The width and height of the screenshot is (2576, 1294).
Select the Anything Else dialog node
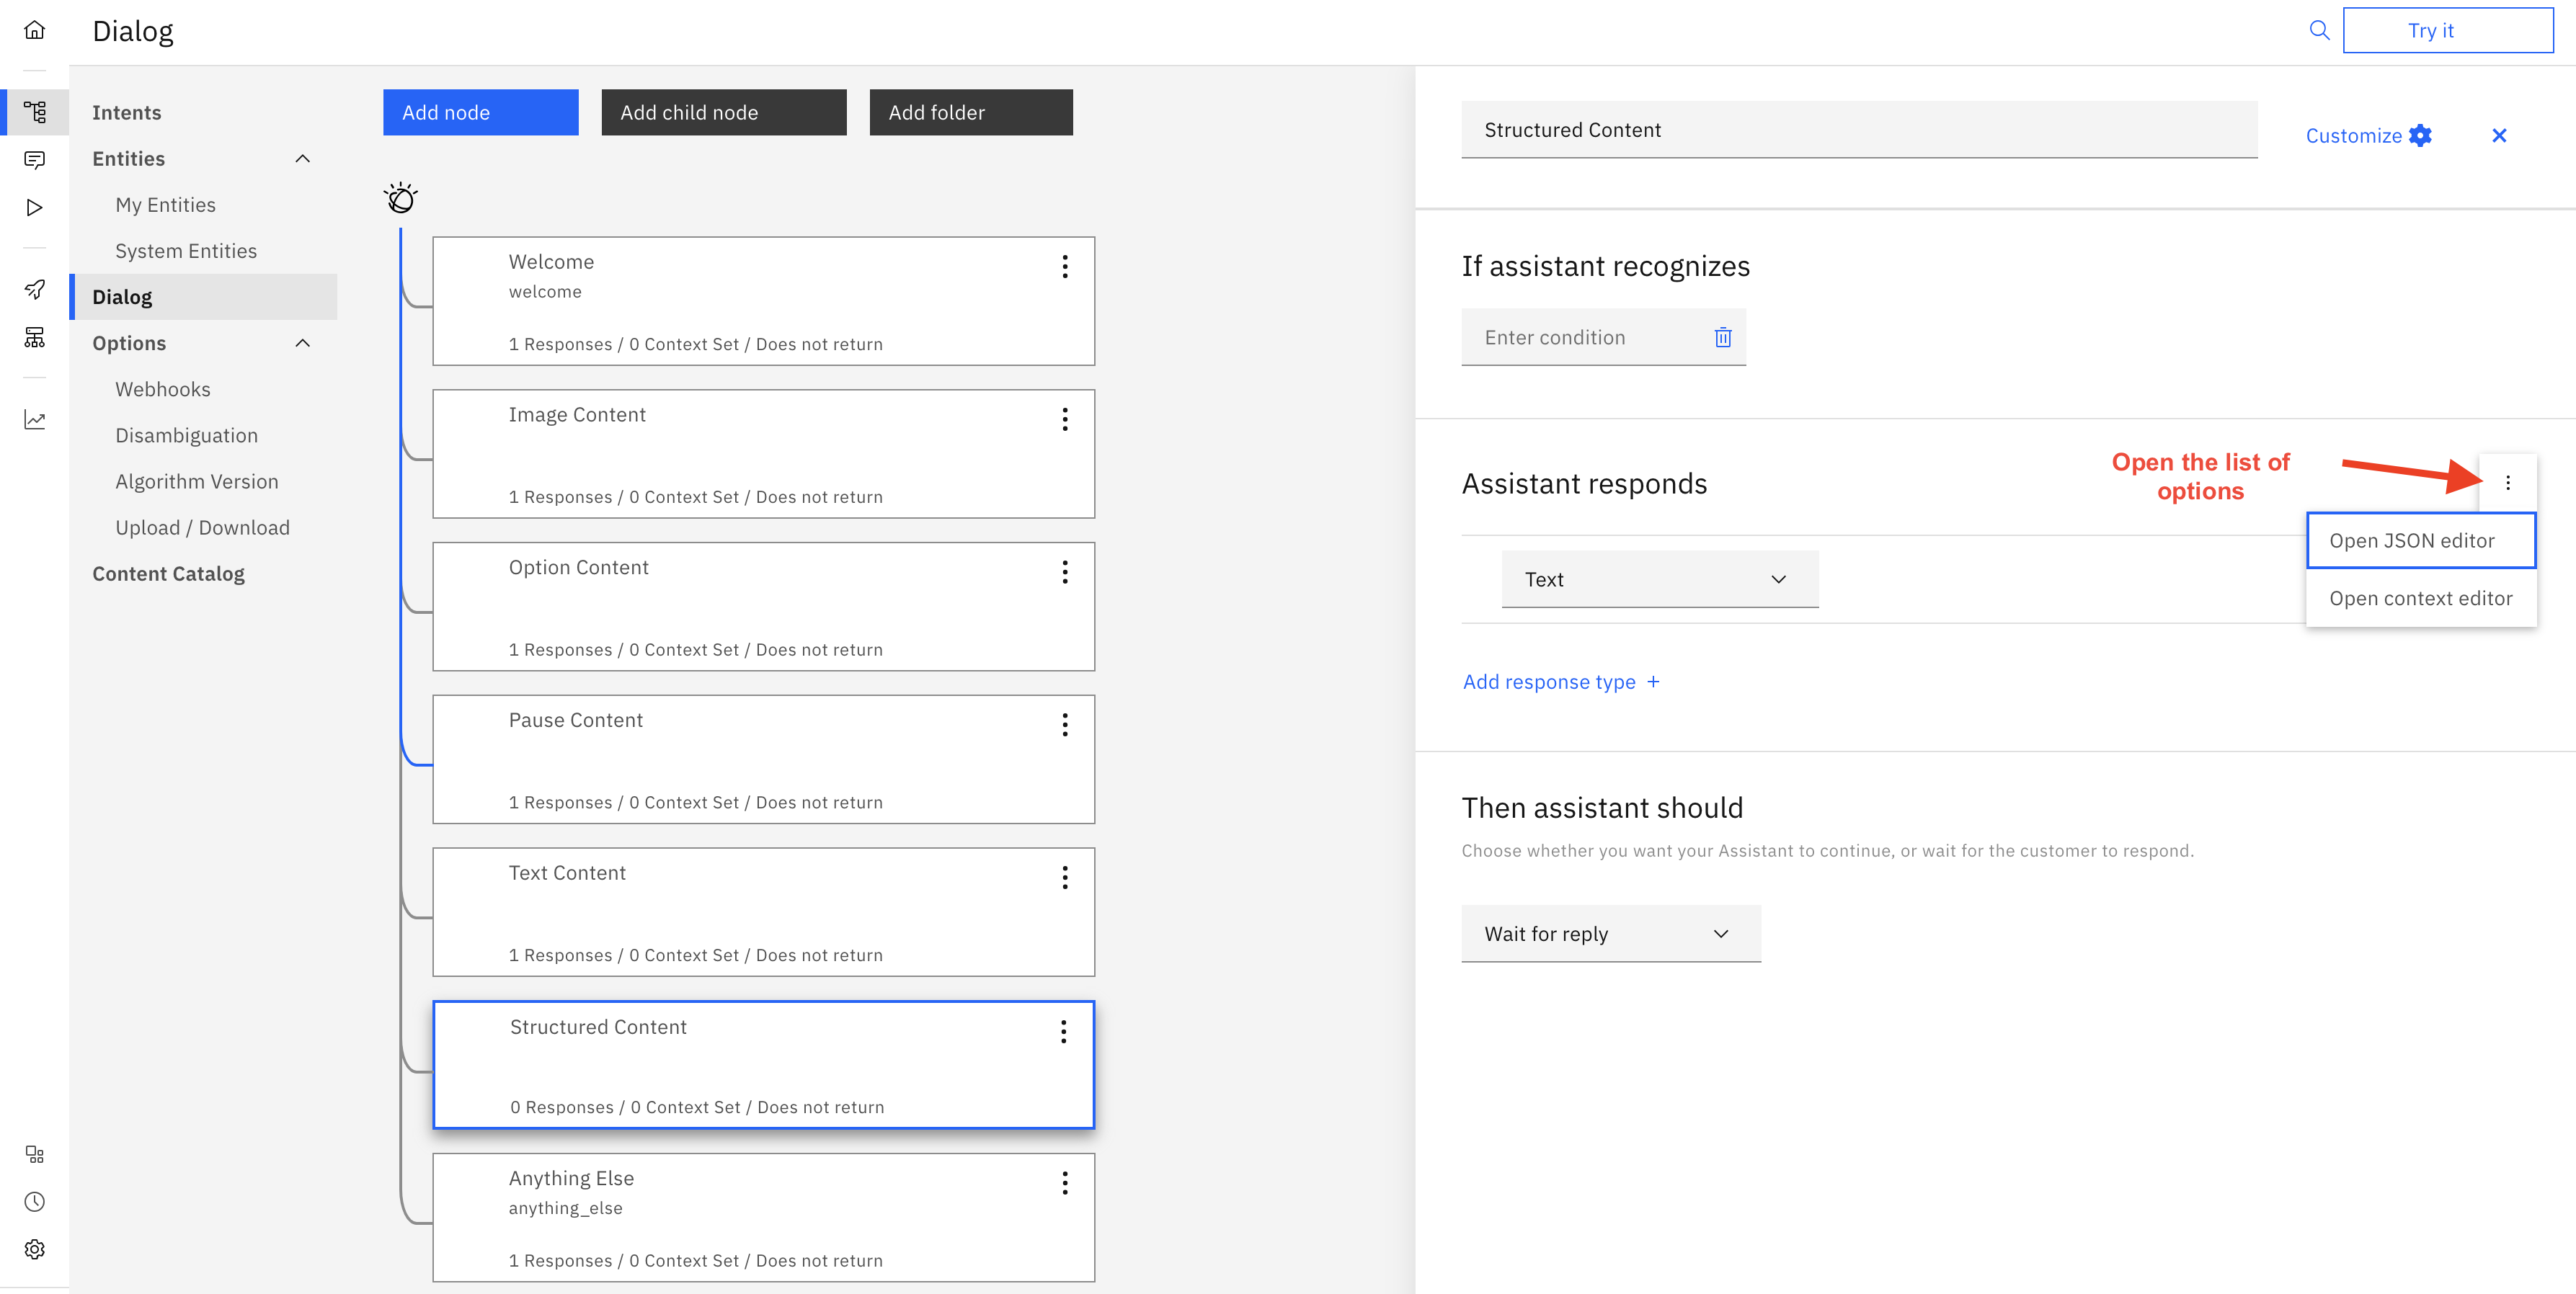click(x=763, y=1217)
